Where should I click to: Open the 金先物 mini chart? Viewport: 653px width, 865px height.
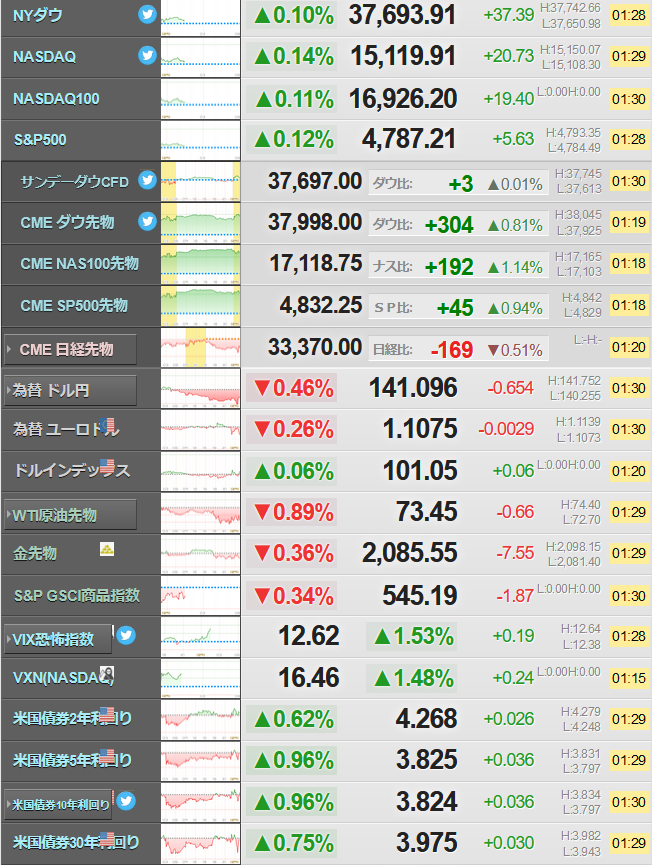click(201, 554)
